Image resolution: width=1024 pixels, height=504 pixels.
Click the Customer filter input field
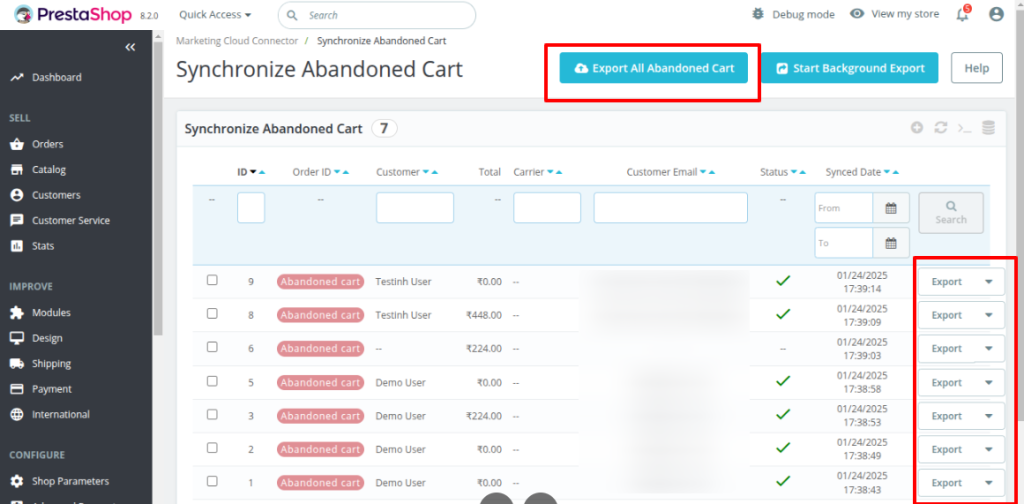(415, 208)
